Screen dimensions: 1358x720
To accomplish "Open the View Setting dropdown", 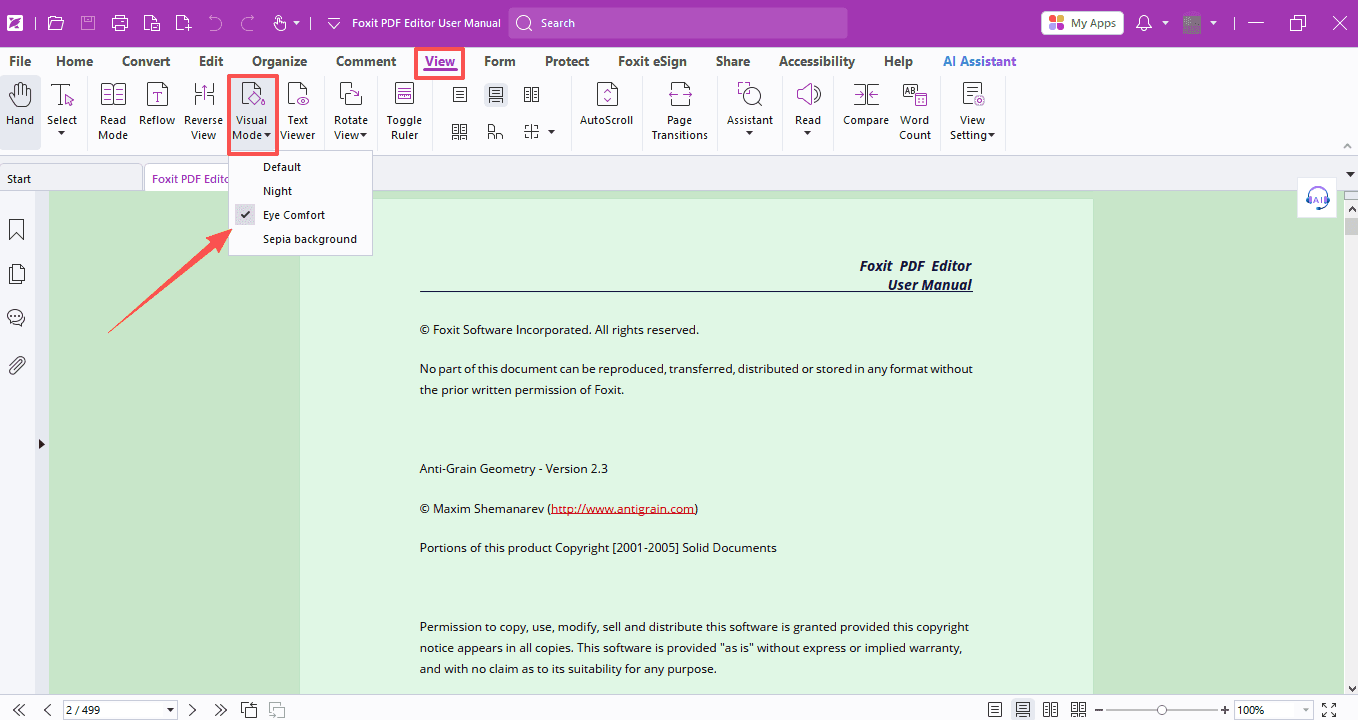I will tap(972, 110).
